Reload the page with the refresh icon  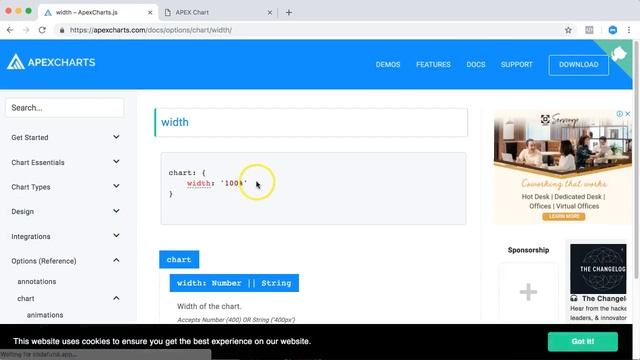42,30
